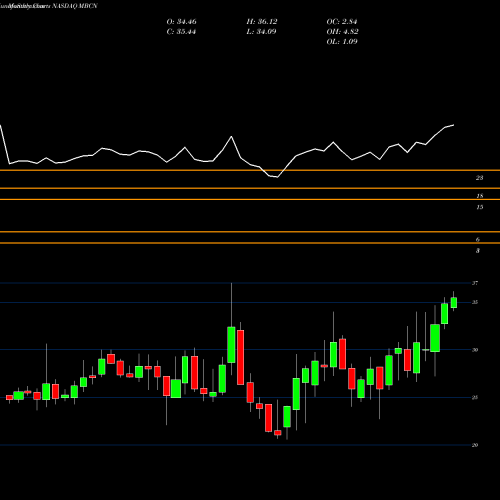Click the tall green candle with wick to 37
The image size is (500, 500).
tap(231, 345)
